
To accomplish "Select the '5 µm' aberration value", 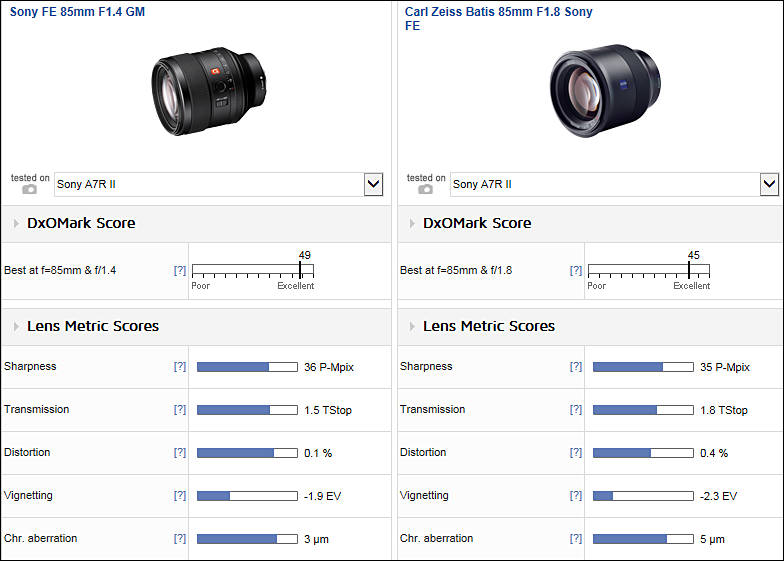I will coord(712,539).
